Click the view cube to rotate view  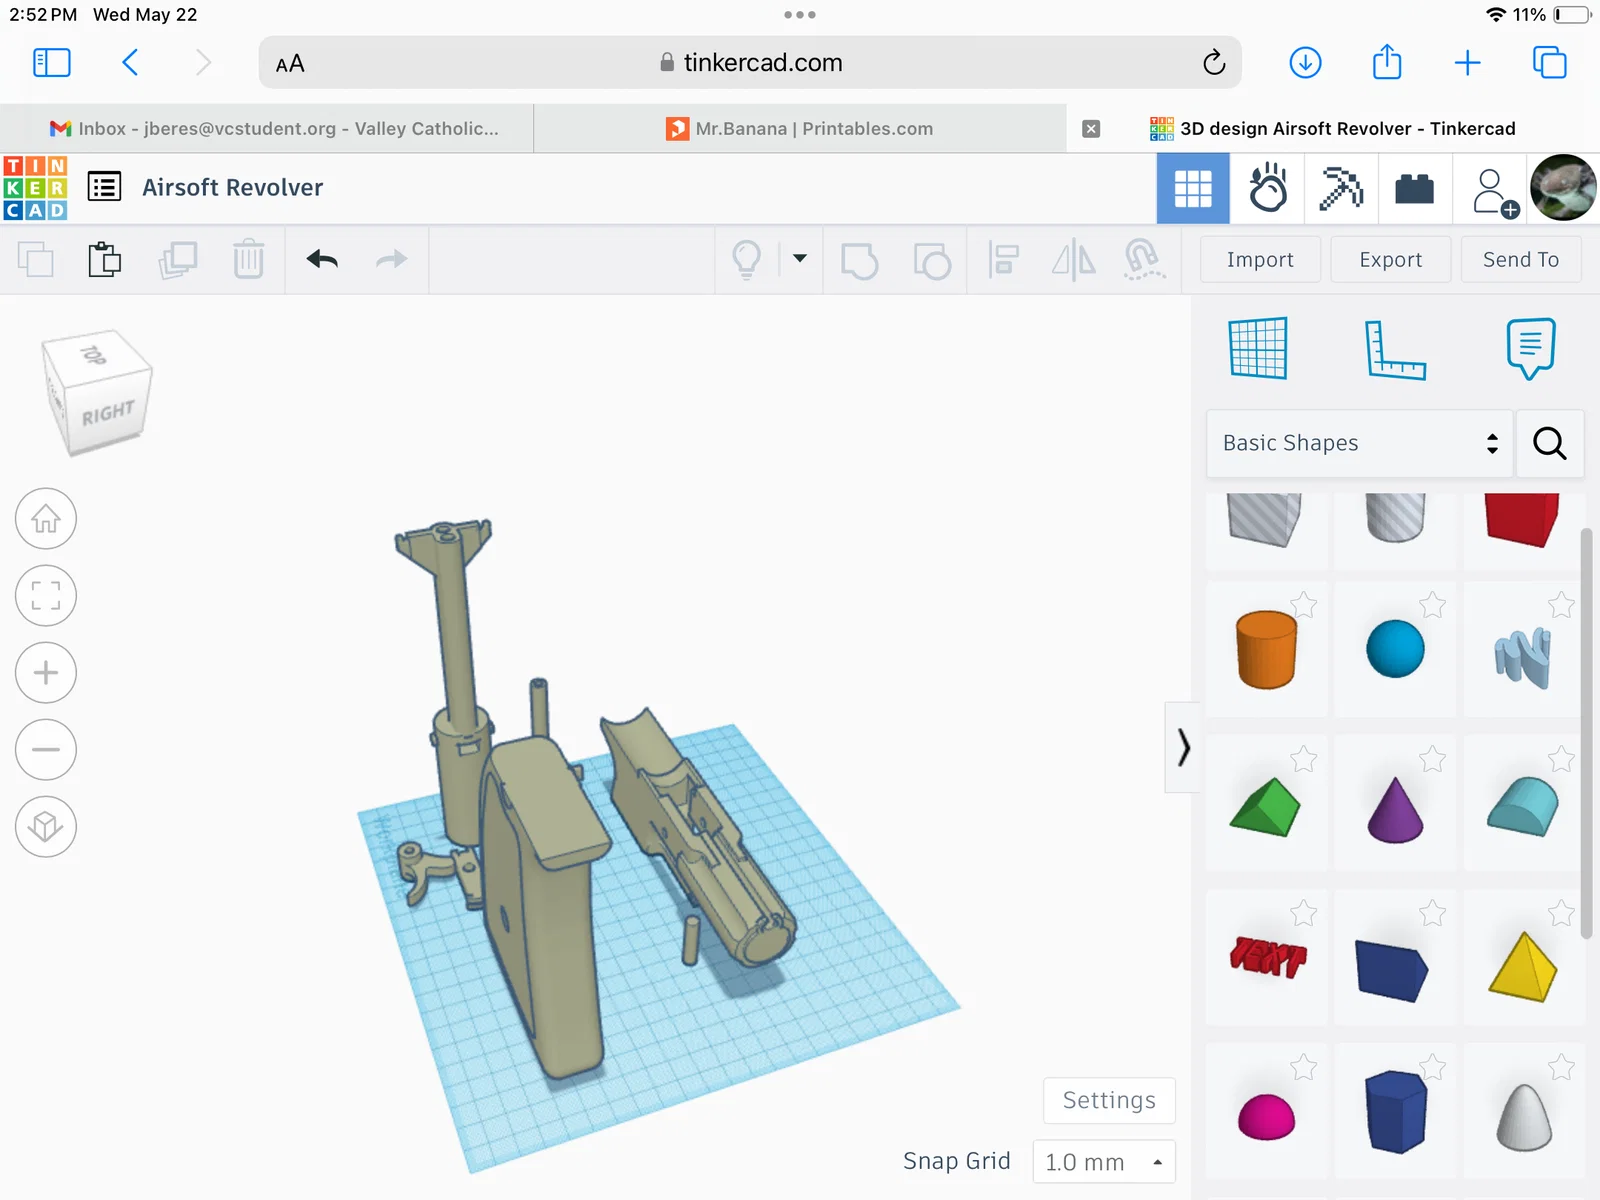pyautogui.click(x=97, y=393)
